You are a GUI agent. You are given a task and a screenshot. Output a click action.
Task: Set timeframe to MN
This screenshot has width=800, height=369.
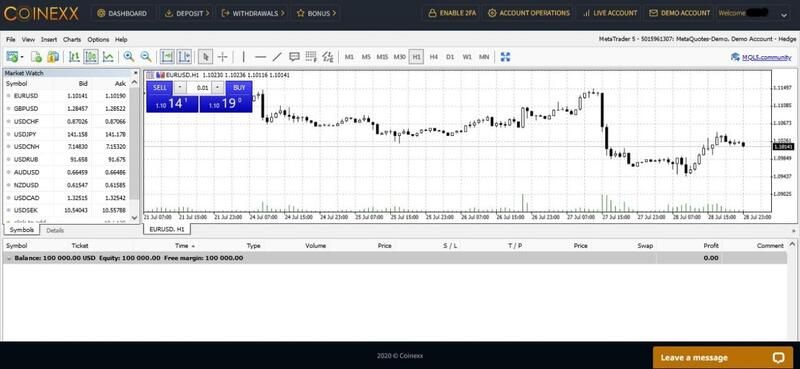[484, 57]
